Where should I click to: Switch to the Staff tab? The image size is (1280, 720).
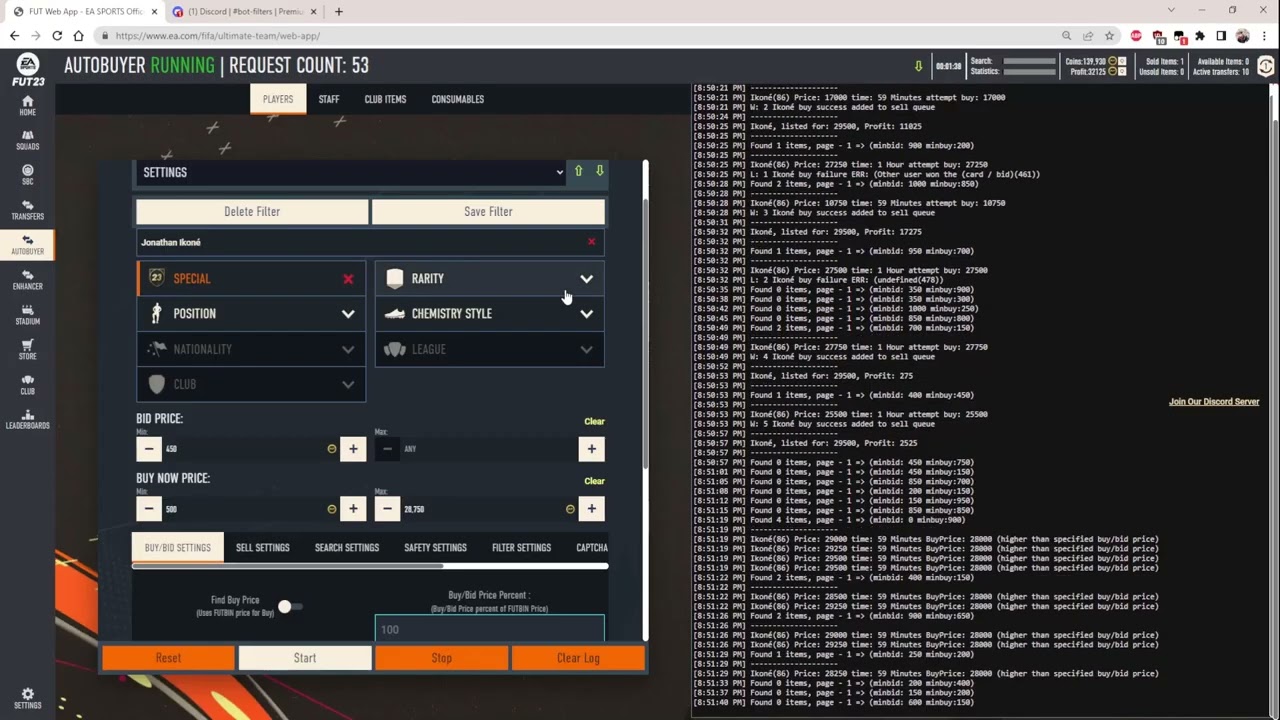329,99
